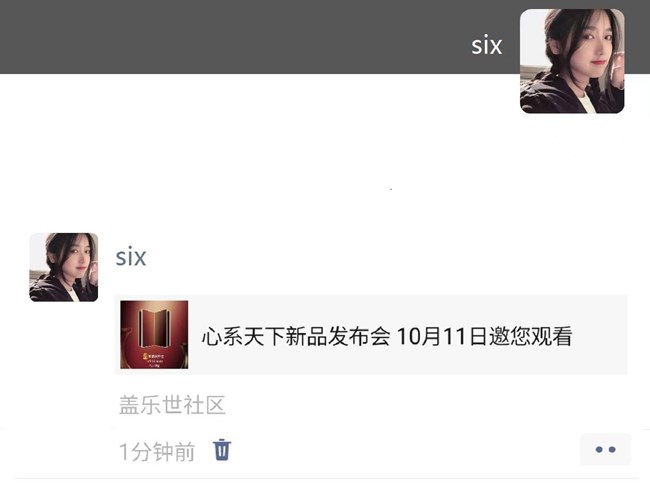
Task: Open the red product launch thumbnail
Action: point(154,335)
